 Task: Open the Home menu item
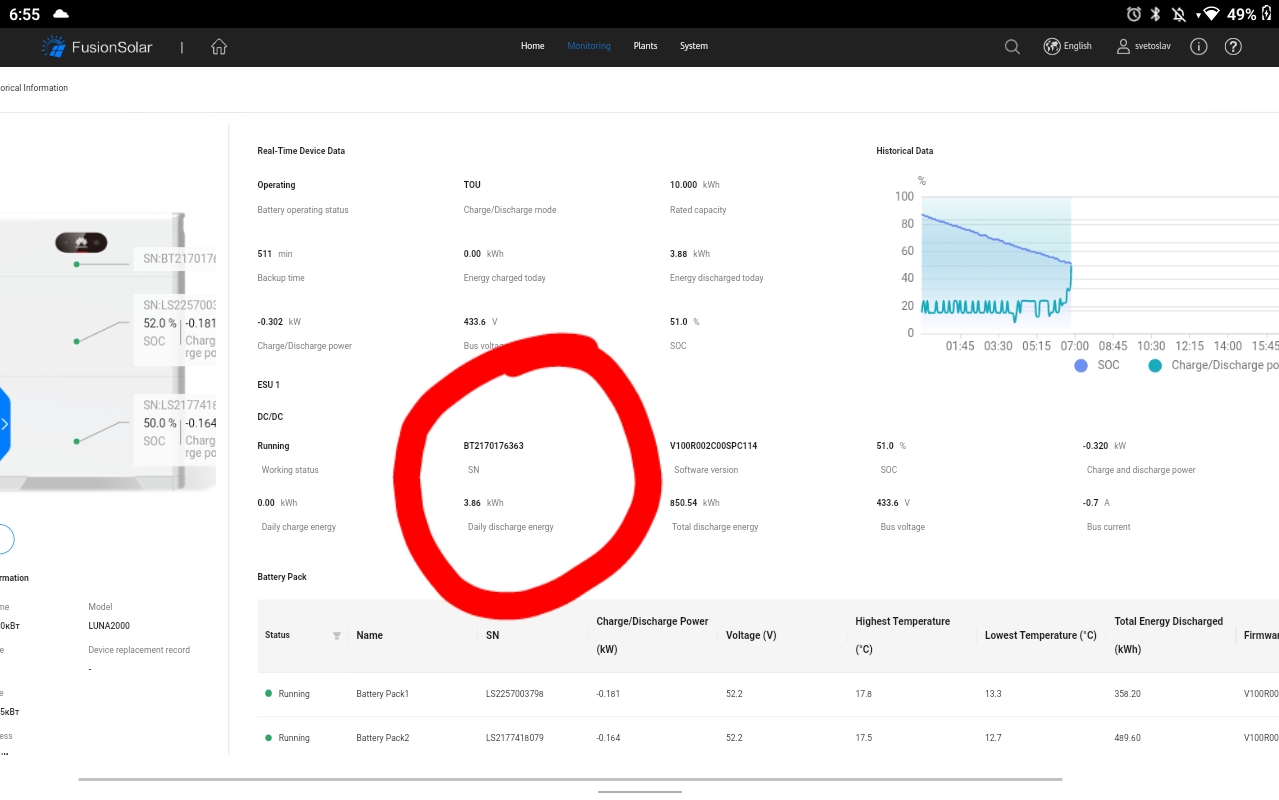pos(532,46)
